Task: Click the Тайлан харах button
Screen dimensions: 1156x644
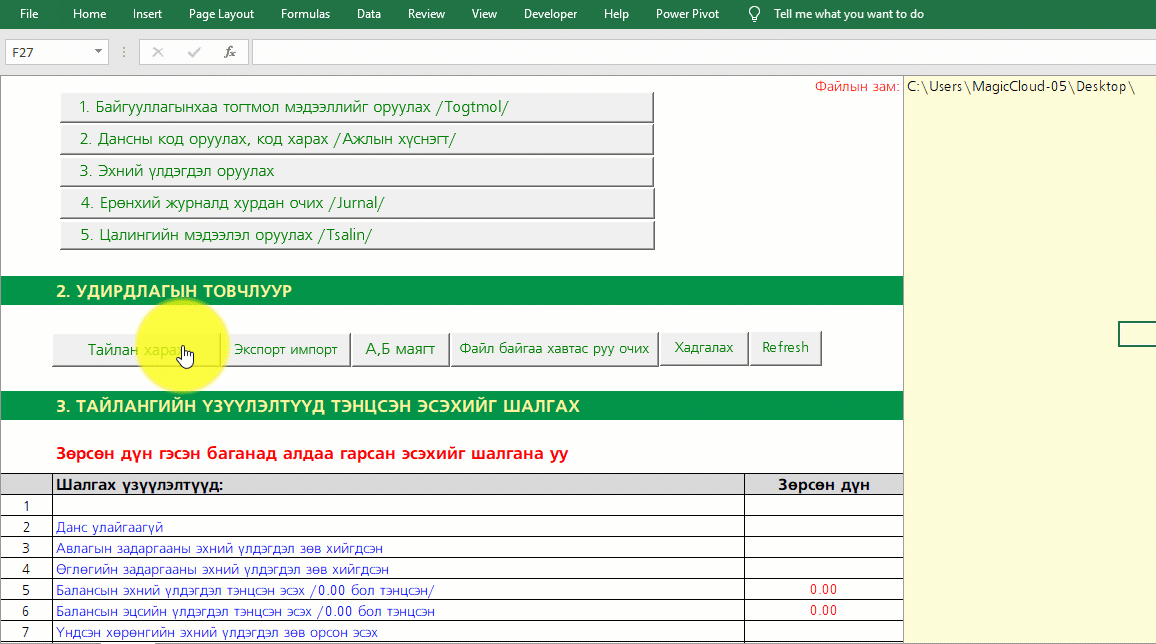Action: (x=135, y=350)
